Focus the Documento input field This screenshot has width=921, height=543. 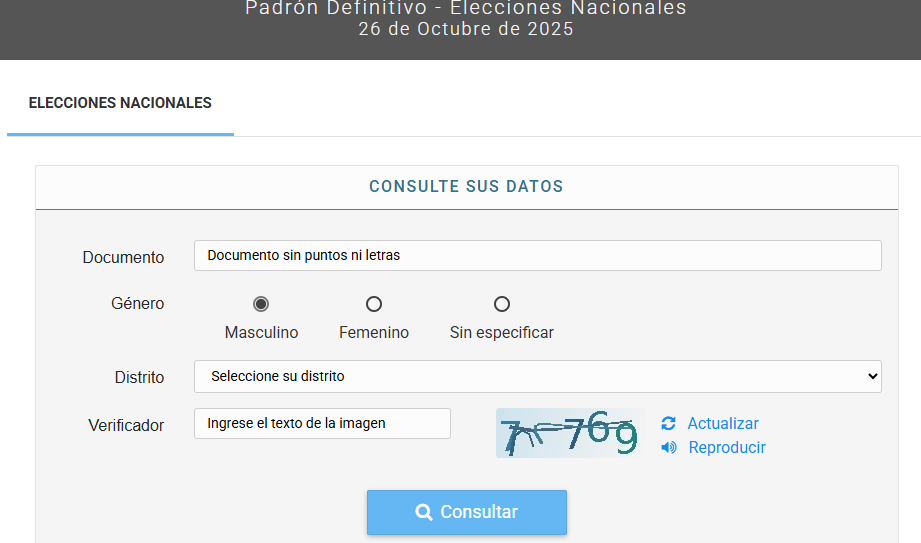pyautogui.click(x=537, y=255)
